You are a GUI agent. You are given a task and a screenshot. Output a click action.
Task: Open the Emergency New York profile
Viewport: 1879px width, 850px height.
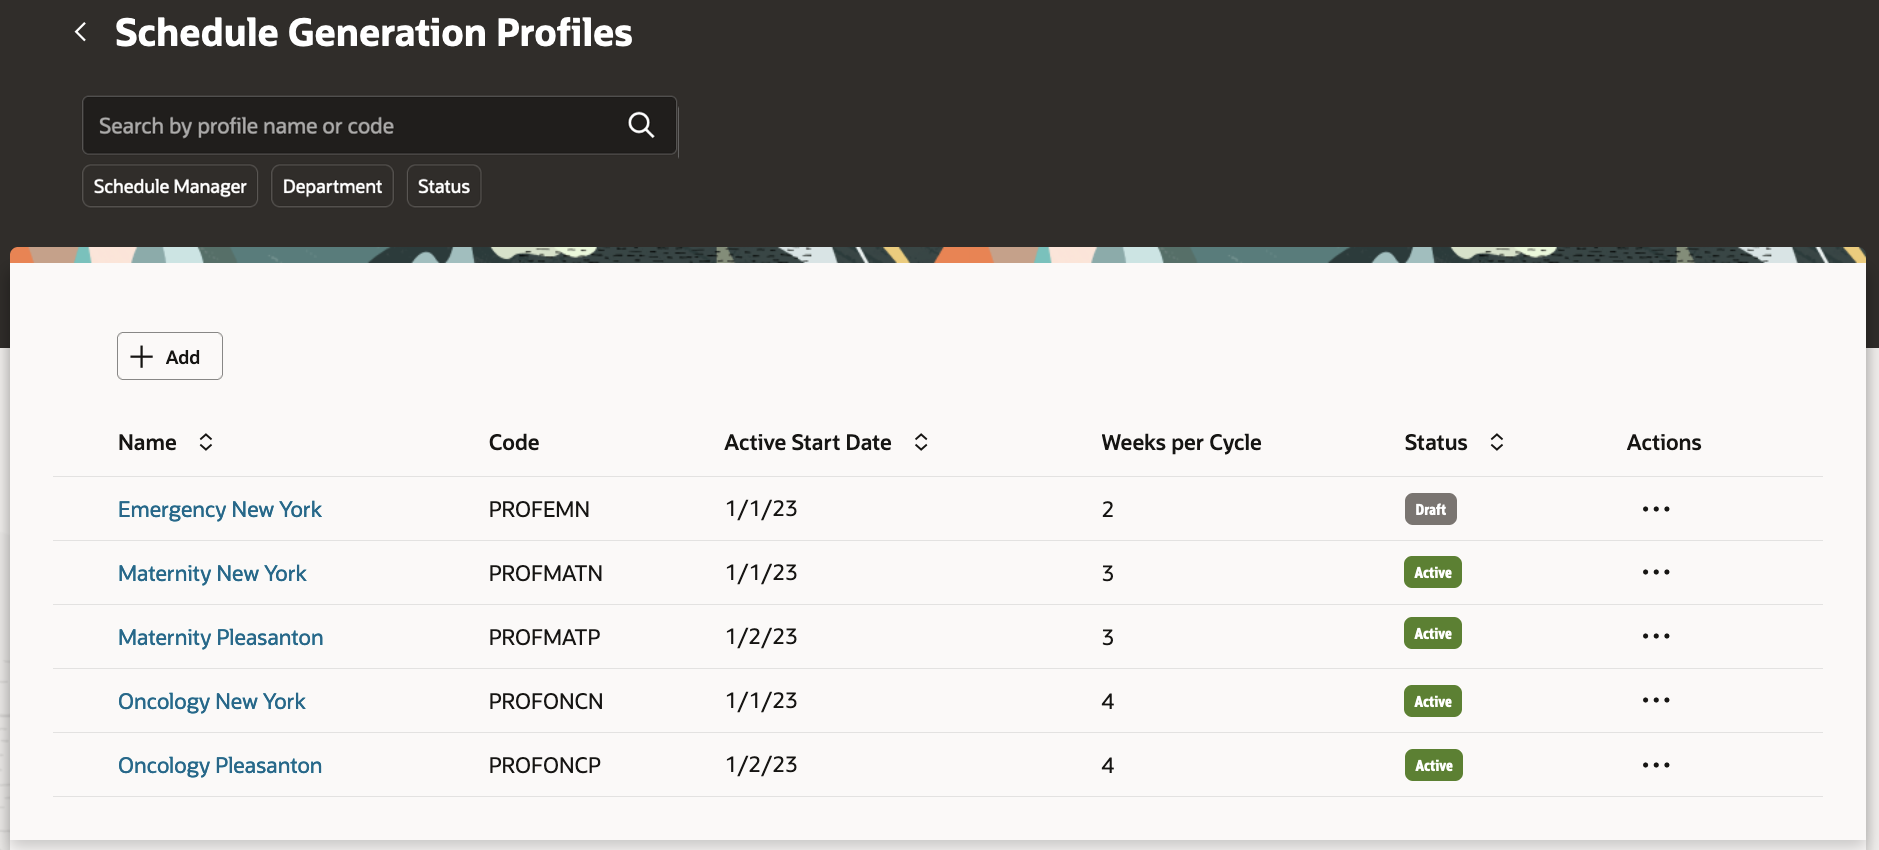pos(220,510)
